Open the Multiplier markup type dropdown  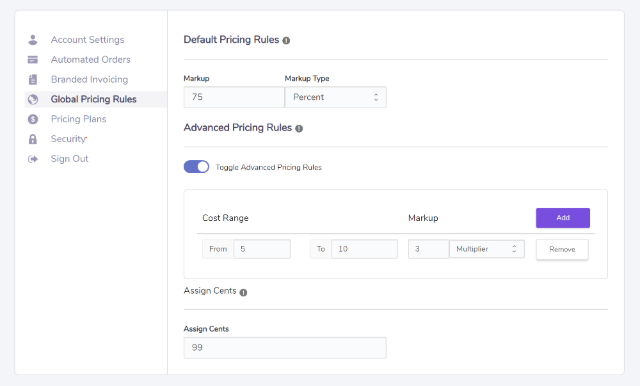487,249
